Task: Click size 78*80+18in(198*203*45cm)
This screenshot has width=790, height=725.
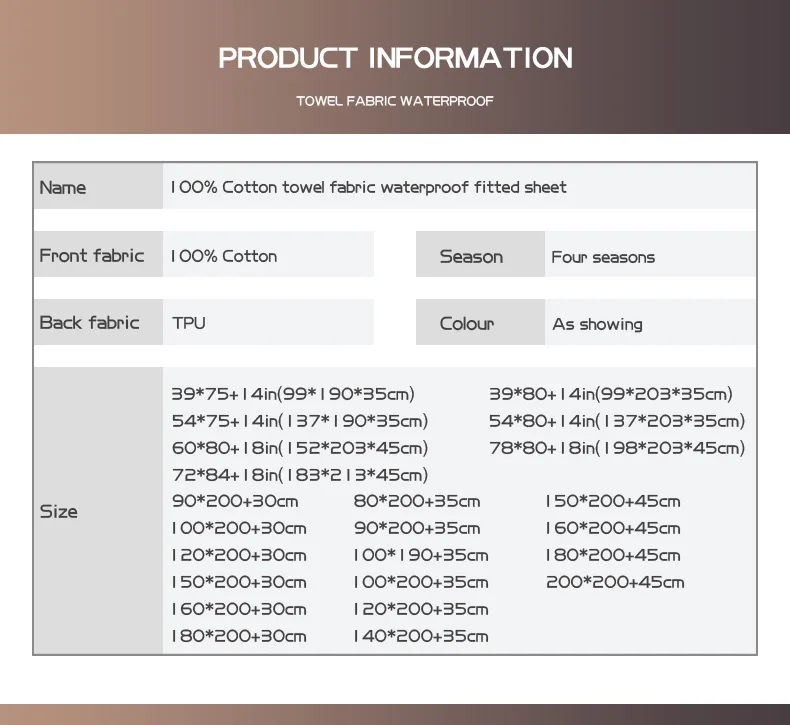Action: click(617, 448)
